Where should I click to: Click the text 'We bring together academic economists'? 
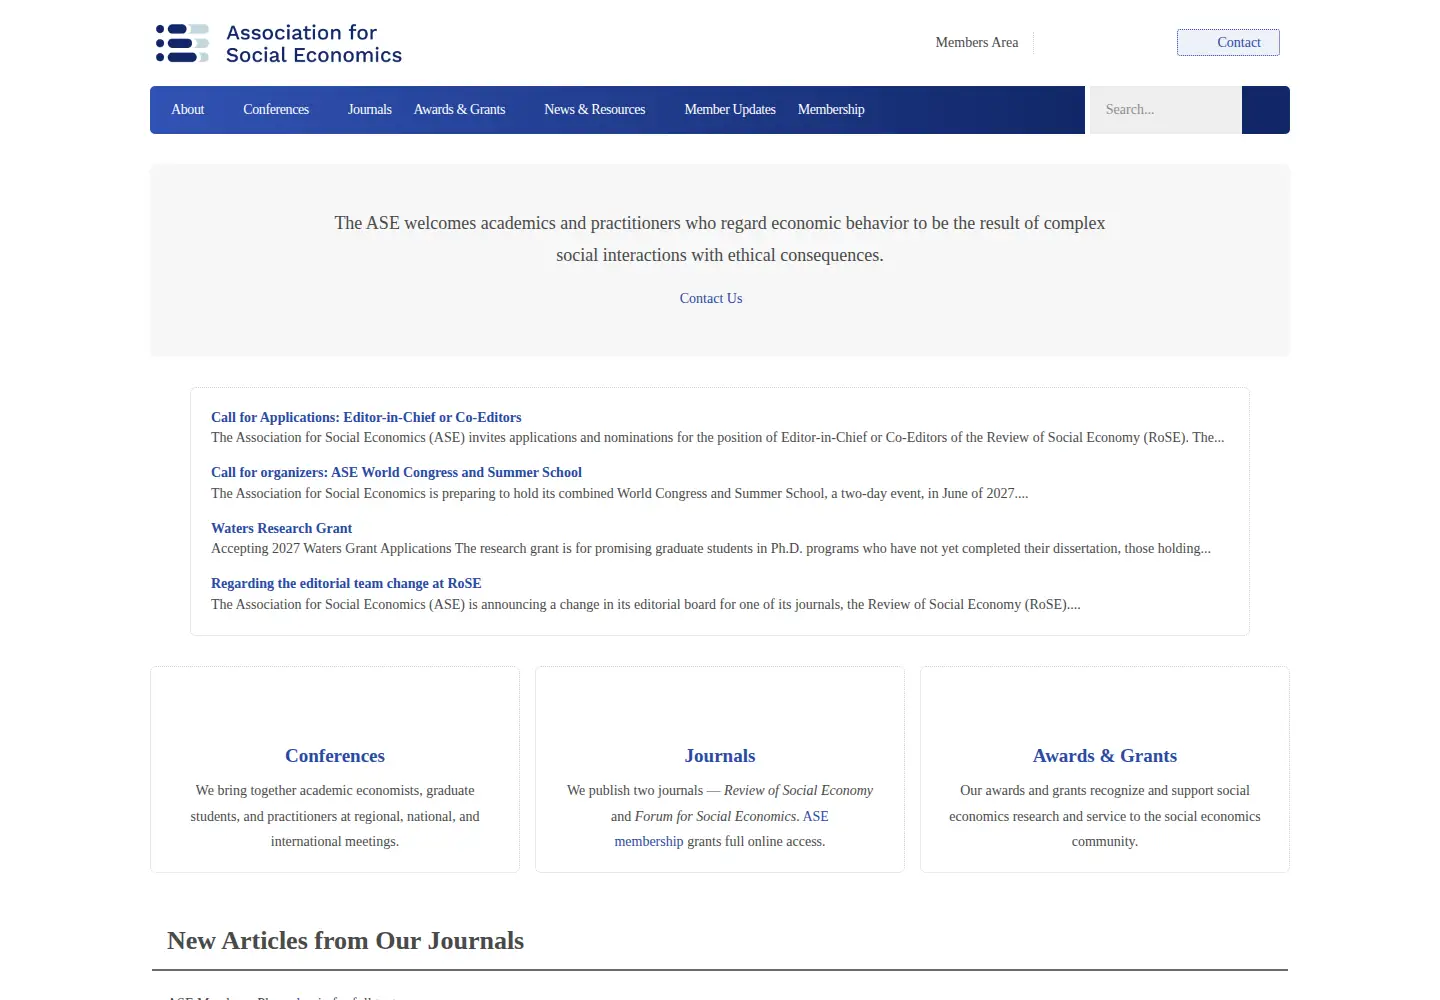[335, 816]
